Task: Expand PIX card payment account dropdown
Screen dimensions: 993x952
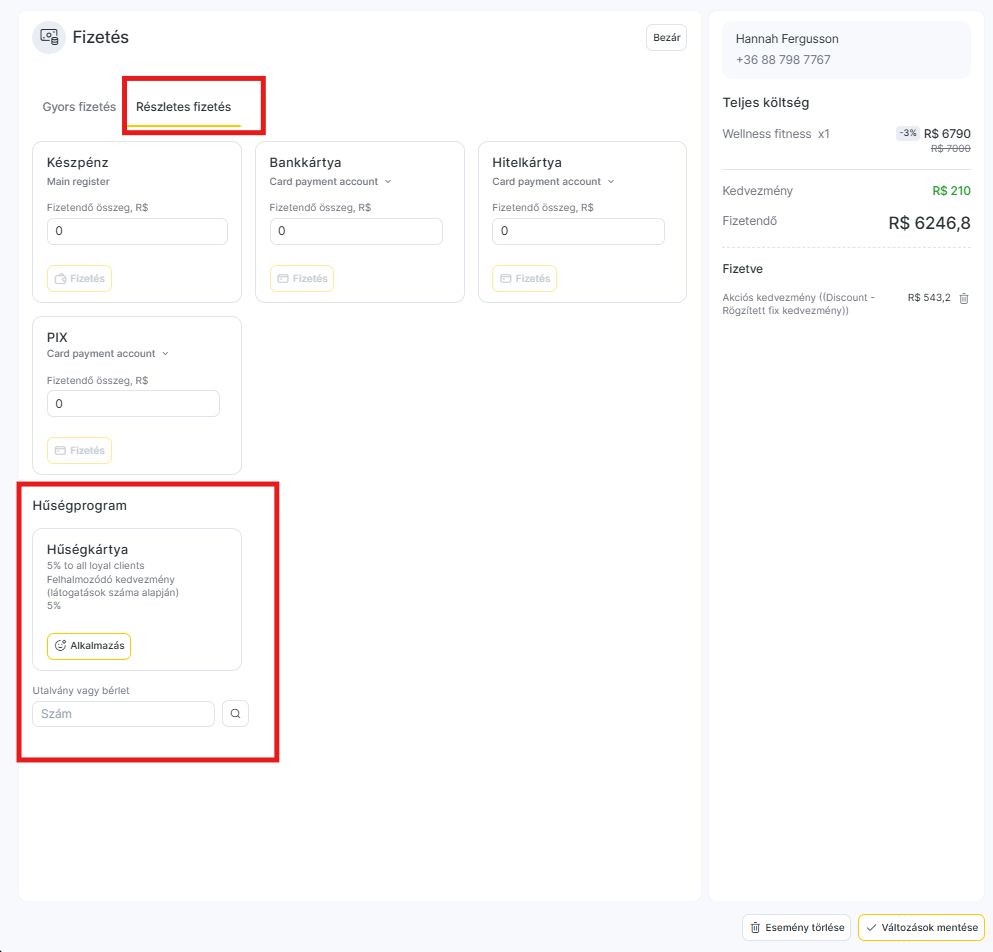Action: coord(108,354)
